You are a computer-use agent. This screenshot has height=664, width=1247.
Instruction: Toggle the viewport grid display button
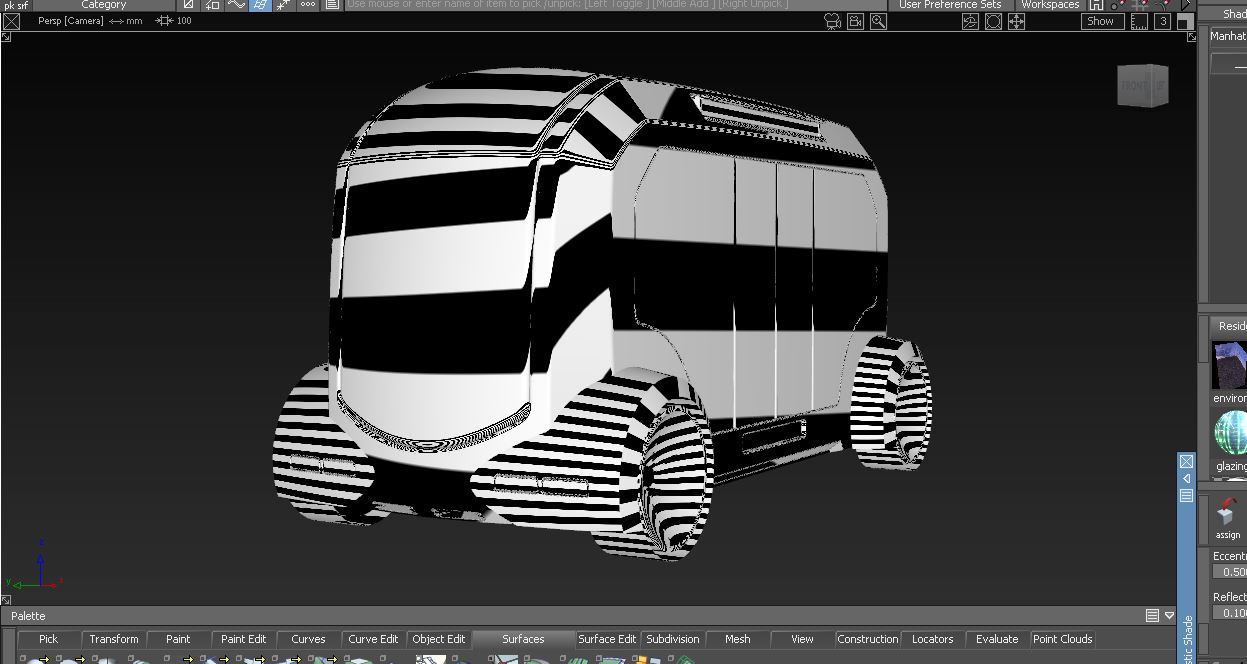(1138, 21)
